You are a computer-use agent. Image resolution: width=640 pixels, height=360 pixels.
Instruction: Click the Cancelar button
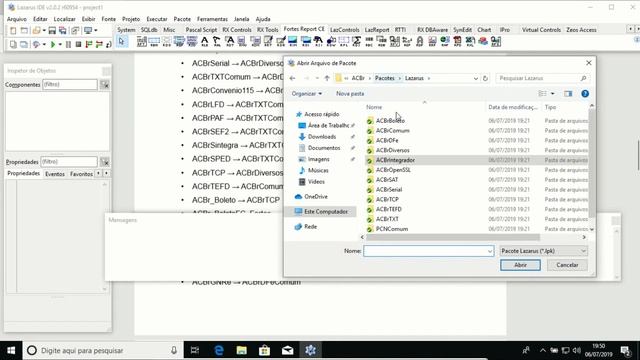[x=567, y=265]
